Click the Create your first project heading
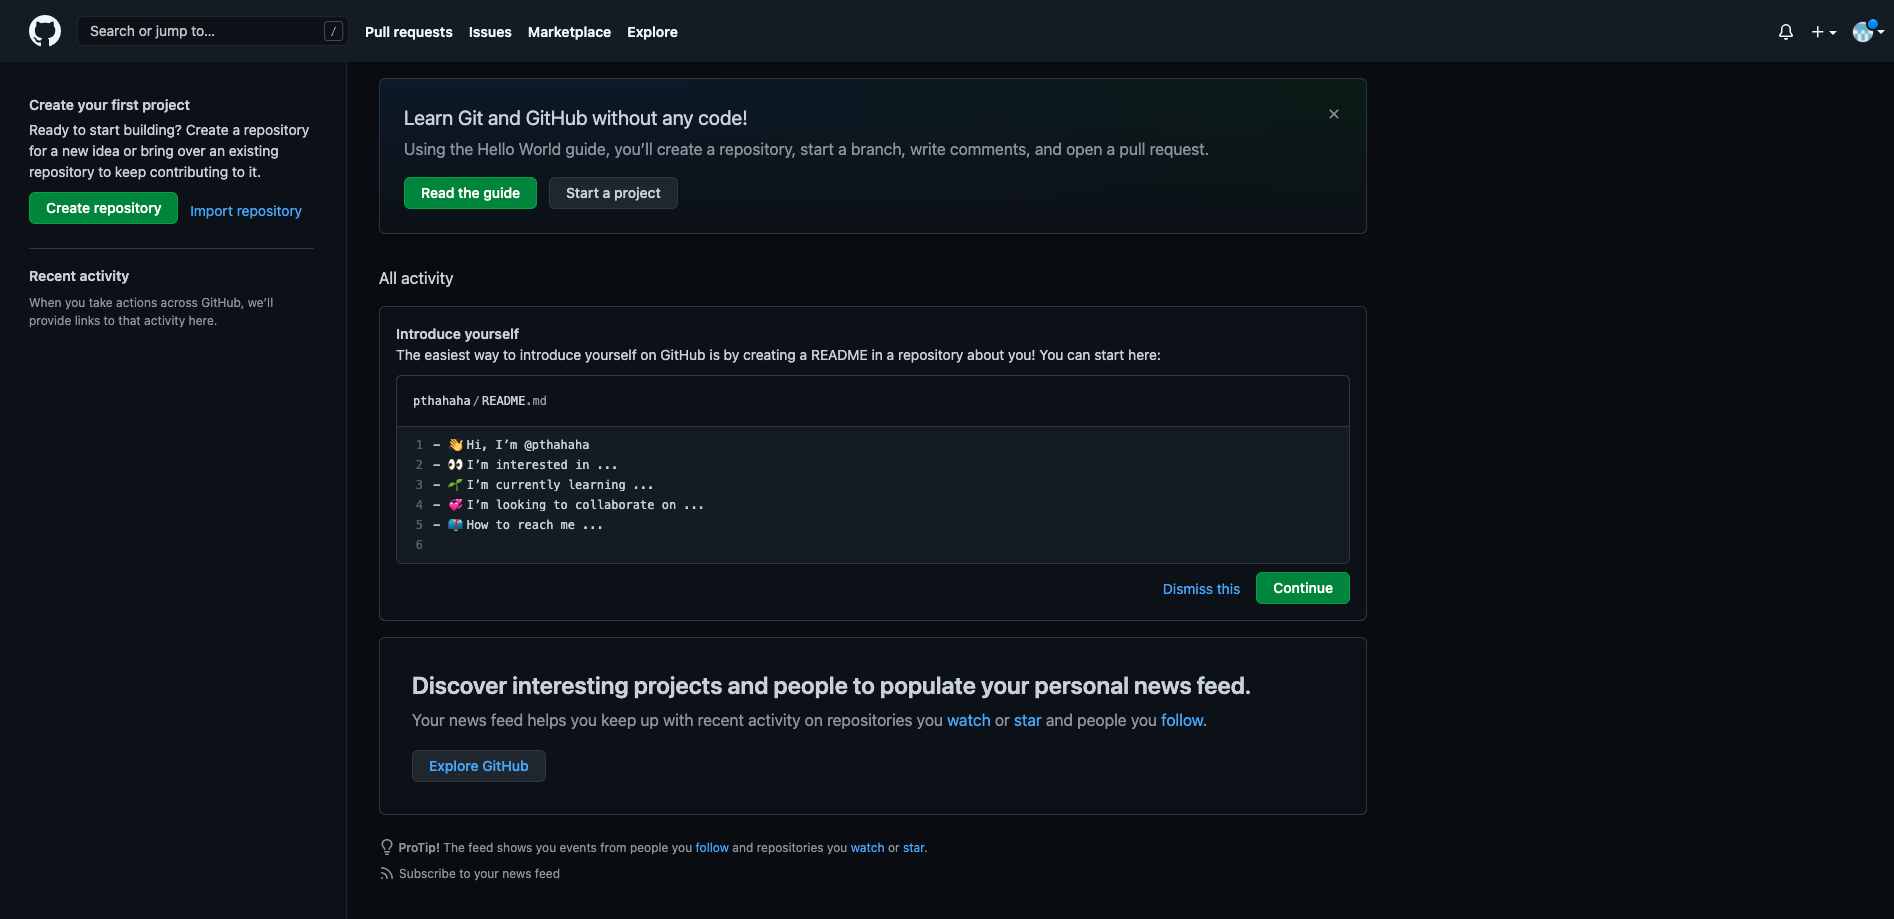 [109, 105]
